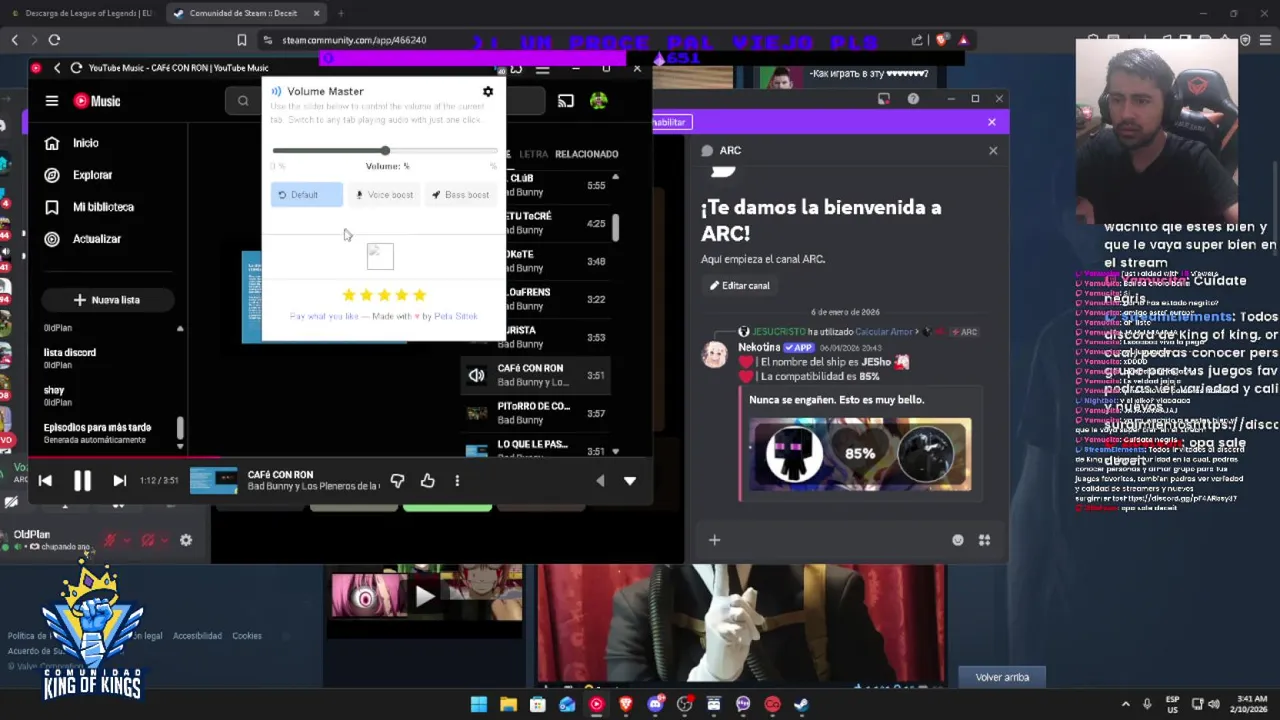
Task: Collapse the player page down arrow
Action: click(x=630, y=481)
